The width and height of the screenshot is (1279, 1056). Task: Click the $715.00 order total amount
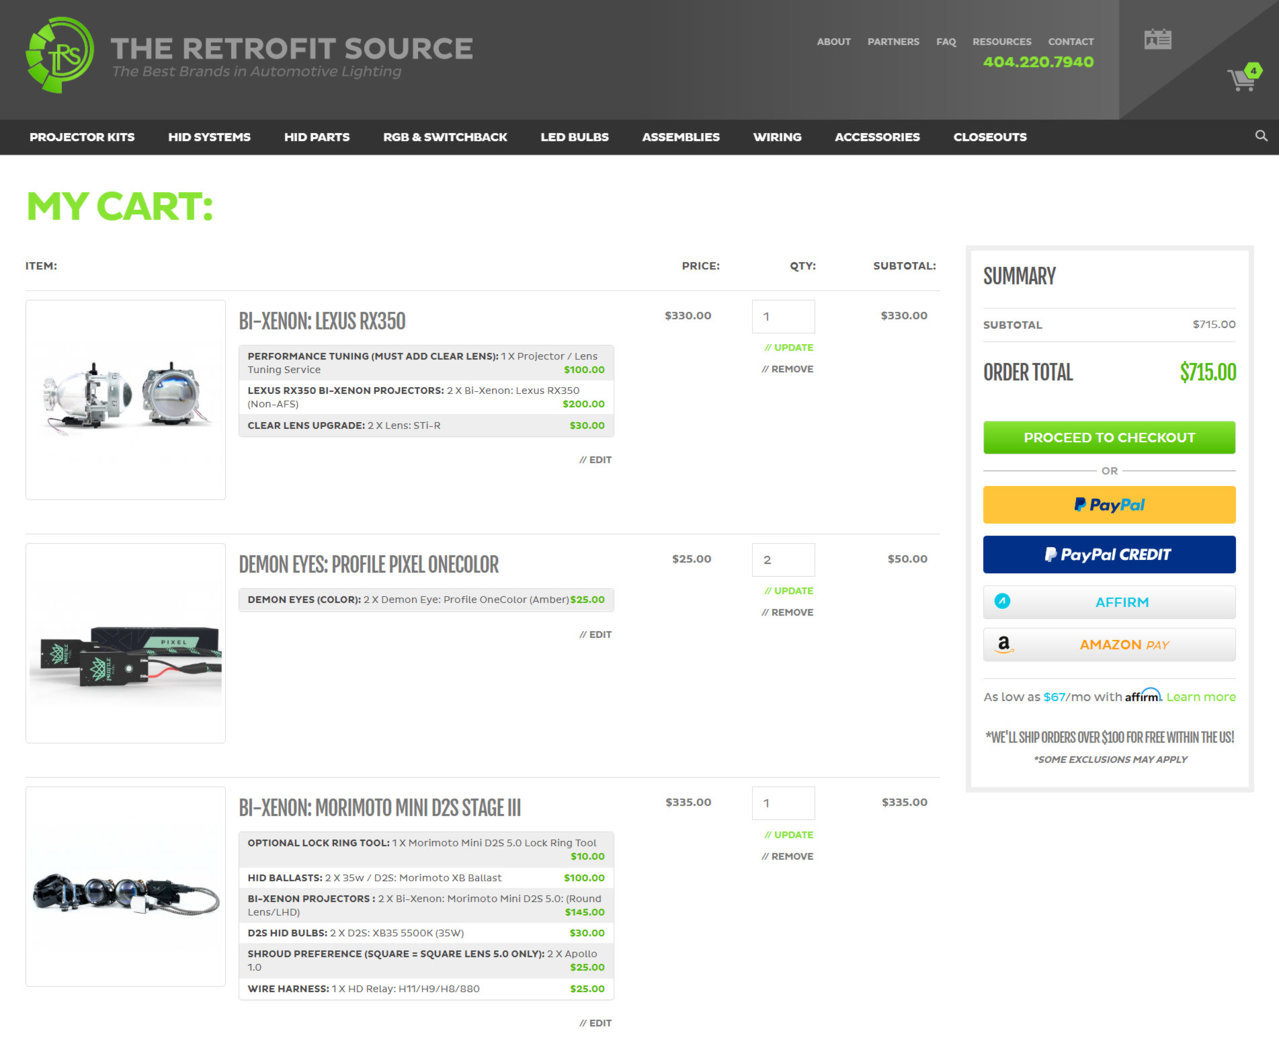(x=1208, y=373)
